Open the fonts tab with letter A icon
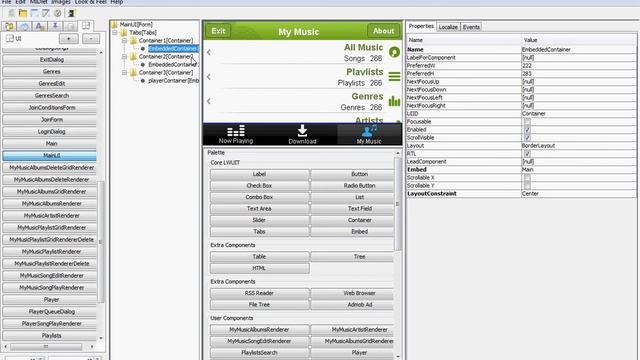Screen dimensions: 640x360 40,27
